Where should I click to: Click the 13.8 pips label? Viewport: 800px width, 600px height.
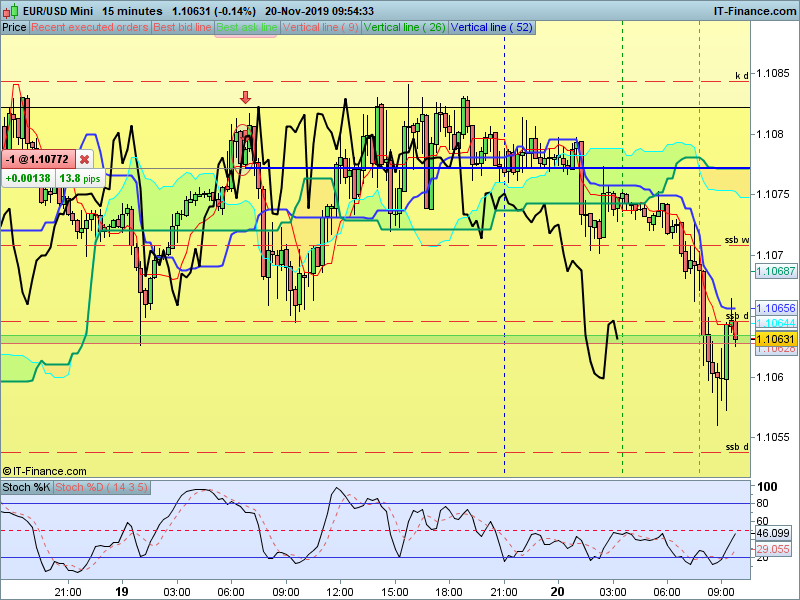click(x=80, y=178)
